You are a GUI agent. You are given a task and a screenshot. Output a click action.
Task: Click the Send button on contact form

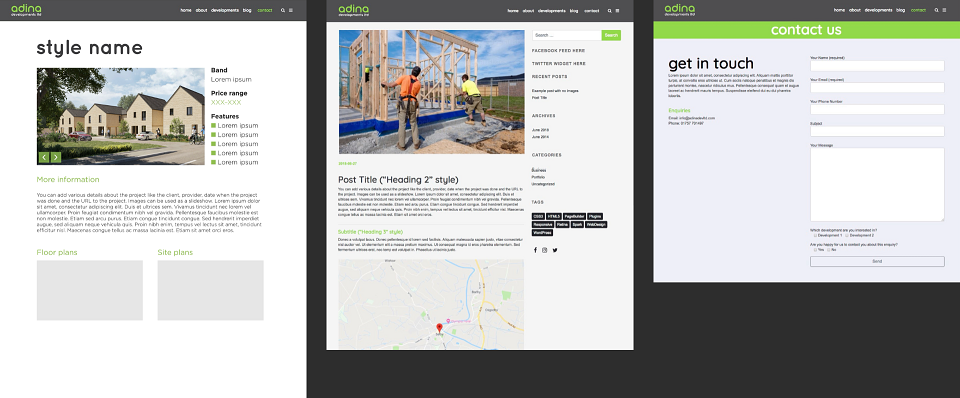[x=877, y=261]
